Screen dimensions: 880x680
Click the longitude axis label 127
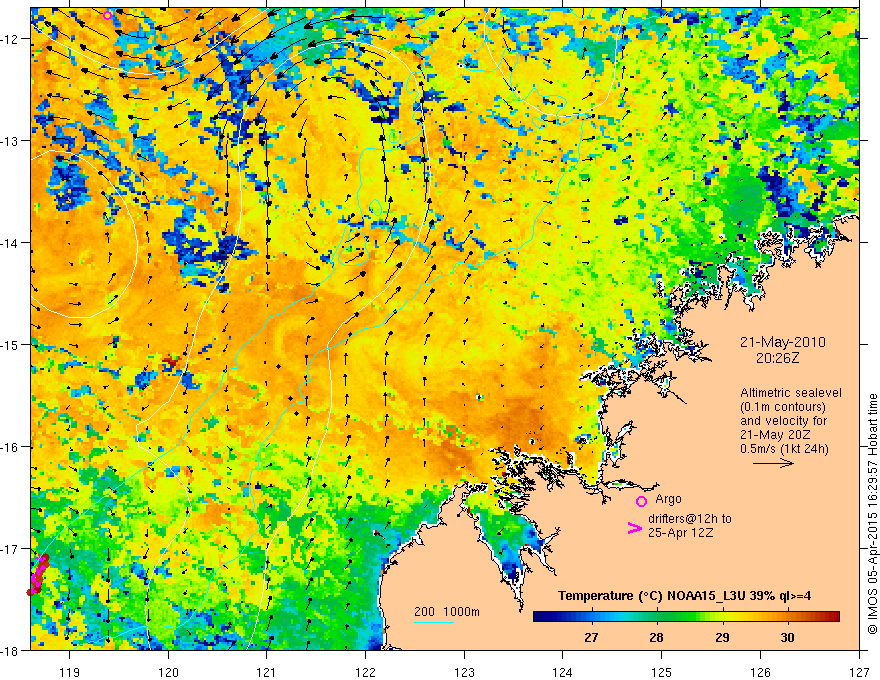859,672
